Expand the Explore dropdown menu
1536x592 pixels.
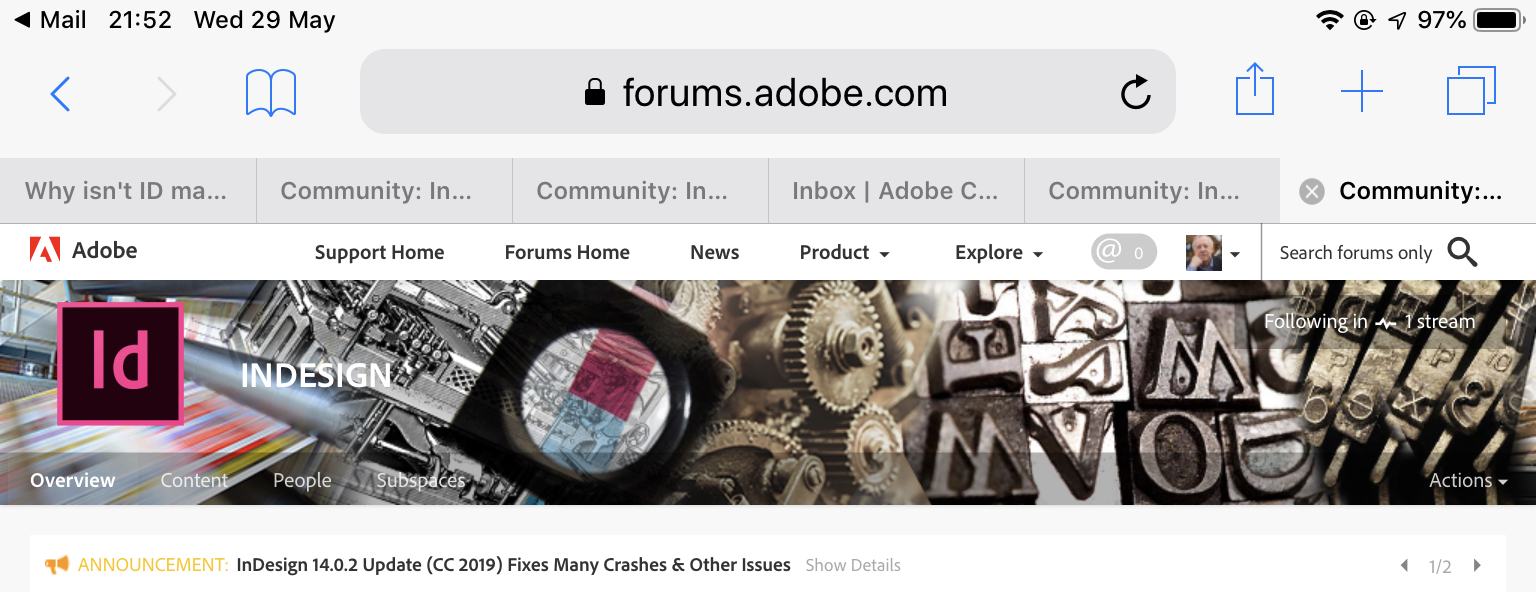[x=998, y=253]
